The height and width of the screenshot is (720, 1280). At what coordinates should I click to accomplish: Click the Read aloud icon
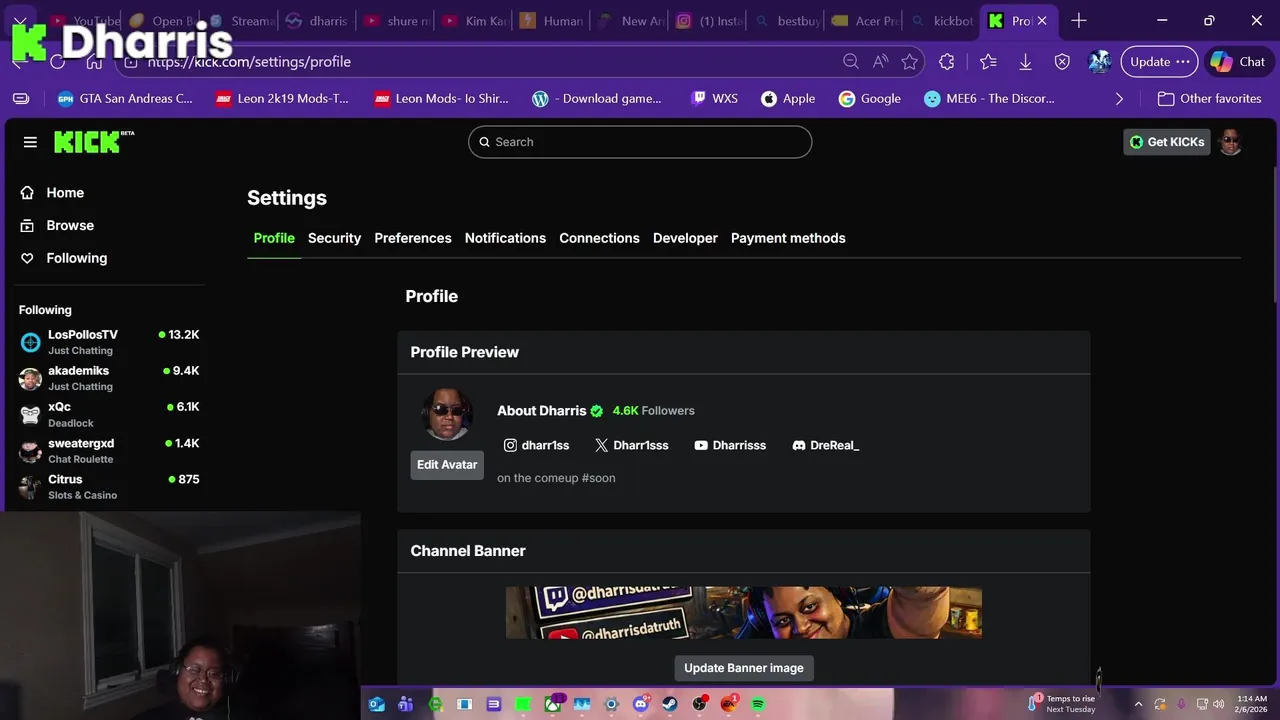(x=880, y=62)
